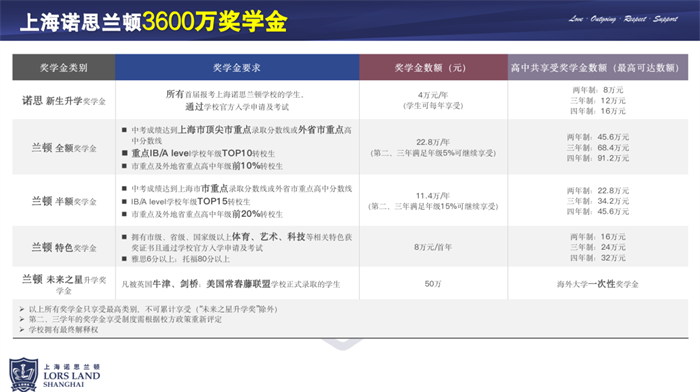
Task: Click the Love Outgoing Respect Support slogan
Action: [623, 19]
